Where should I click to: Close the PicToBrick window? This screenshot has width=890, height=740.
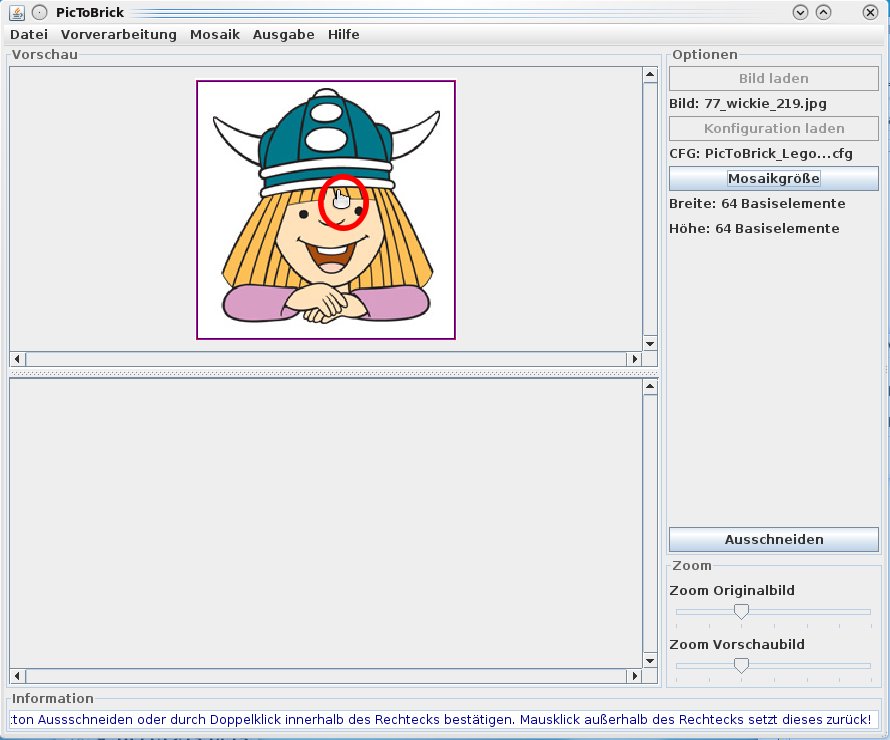(870, 12)
